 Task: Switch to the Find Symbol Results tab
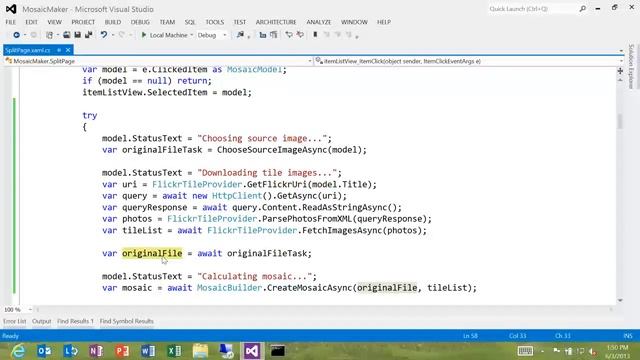click(x=127, y=321)
